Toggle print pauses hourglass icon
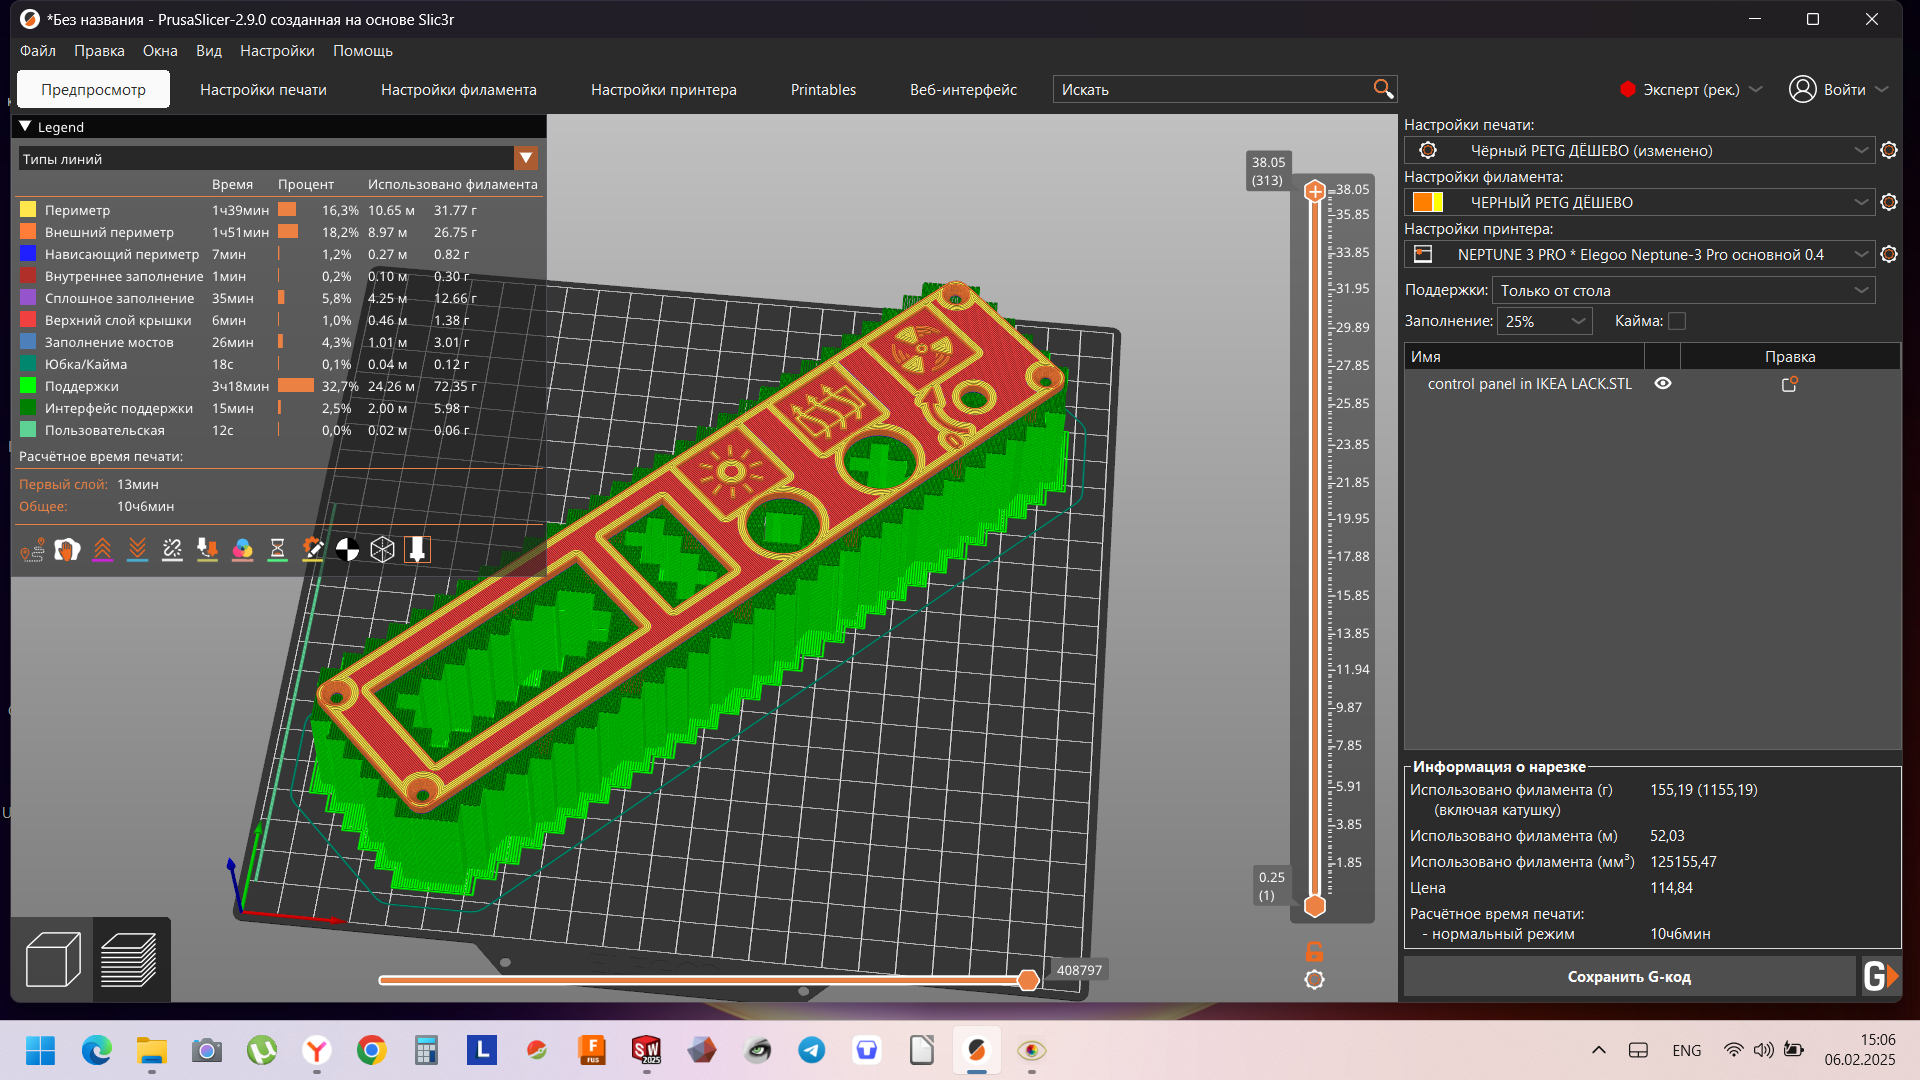This screenshot has height=1080, width=1920. click(277, 549)
